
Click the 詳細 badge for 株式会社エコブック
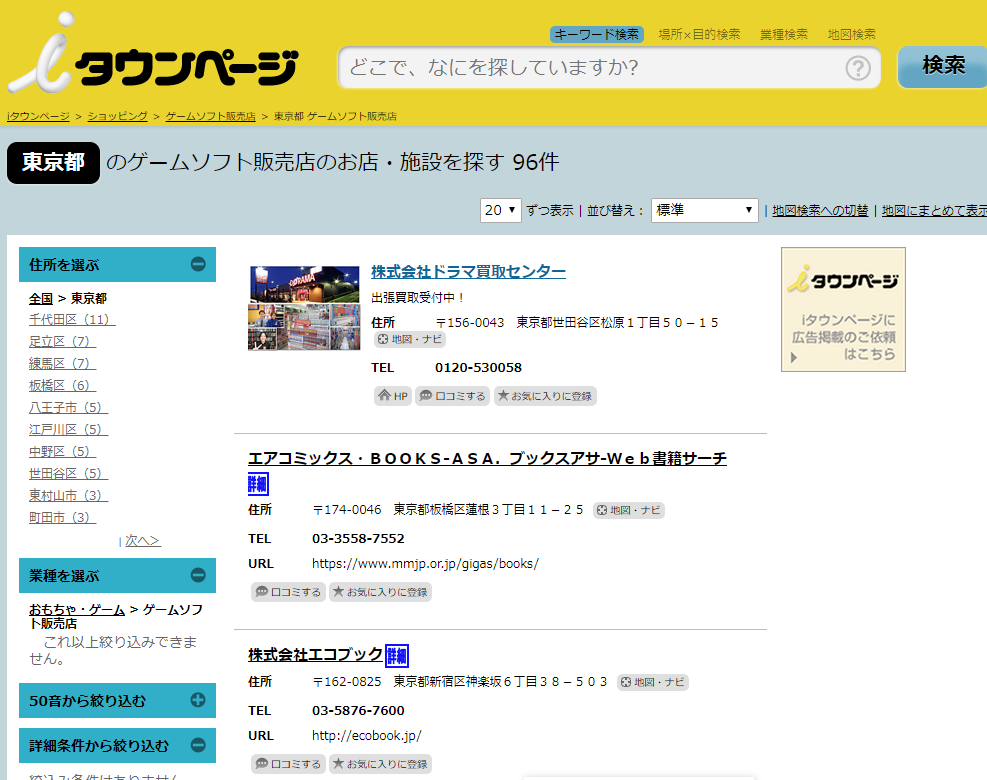[397, 656]
